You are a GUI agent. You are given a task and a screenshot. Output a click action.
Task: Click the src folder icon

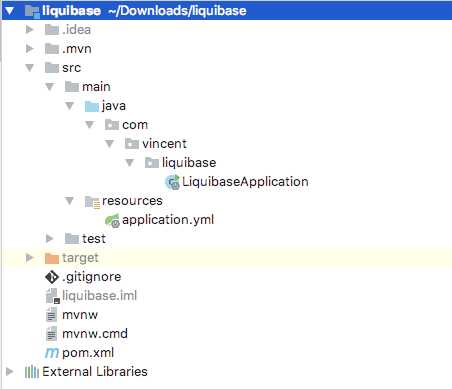tap(52, 68)
